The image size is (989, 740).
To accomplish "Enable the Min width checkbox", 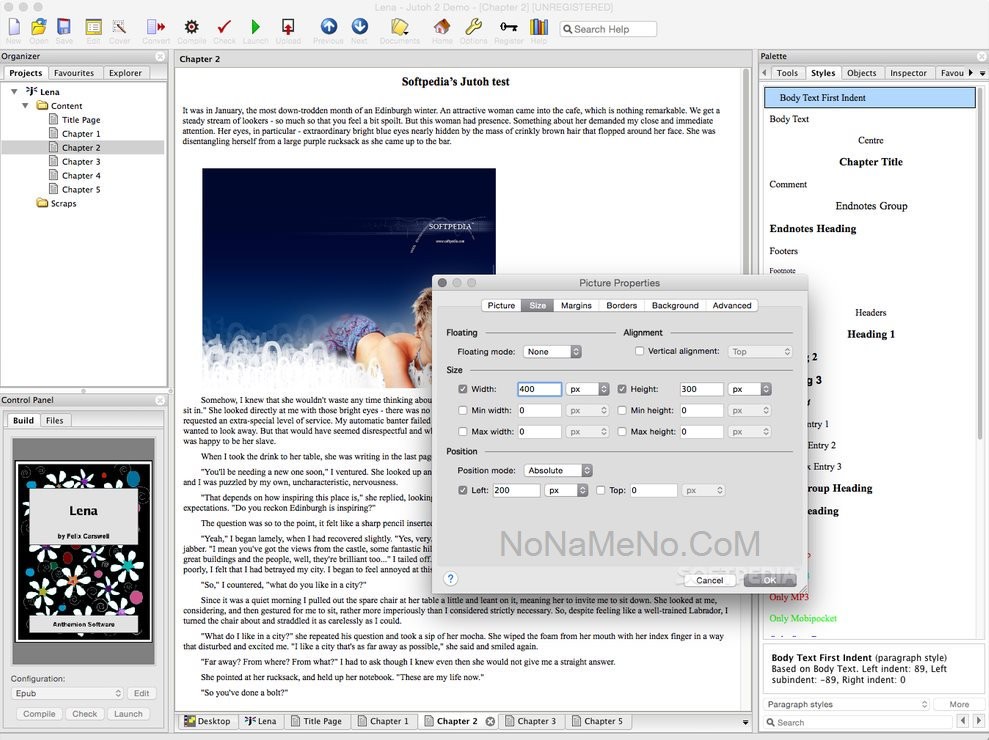I will (462, 410).
